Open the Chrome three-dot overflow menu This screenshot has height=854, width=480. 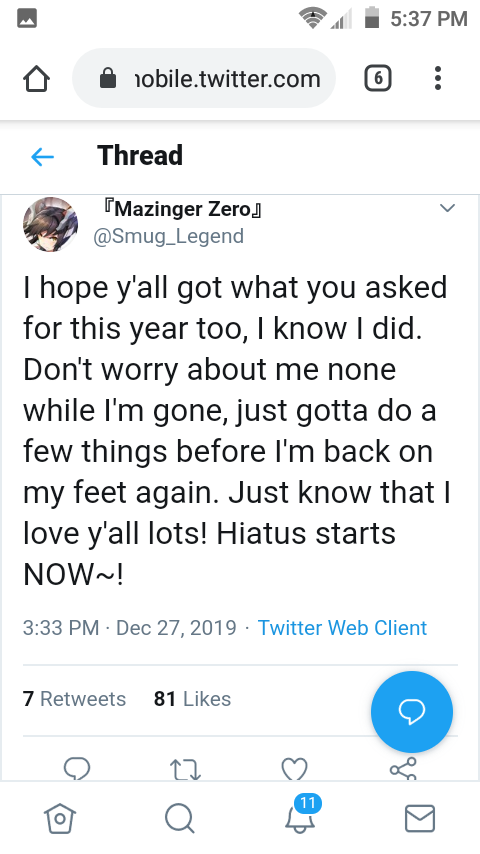438,78
